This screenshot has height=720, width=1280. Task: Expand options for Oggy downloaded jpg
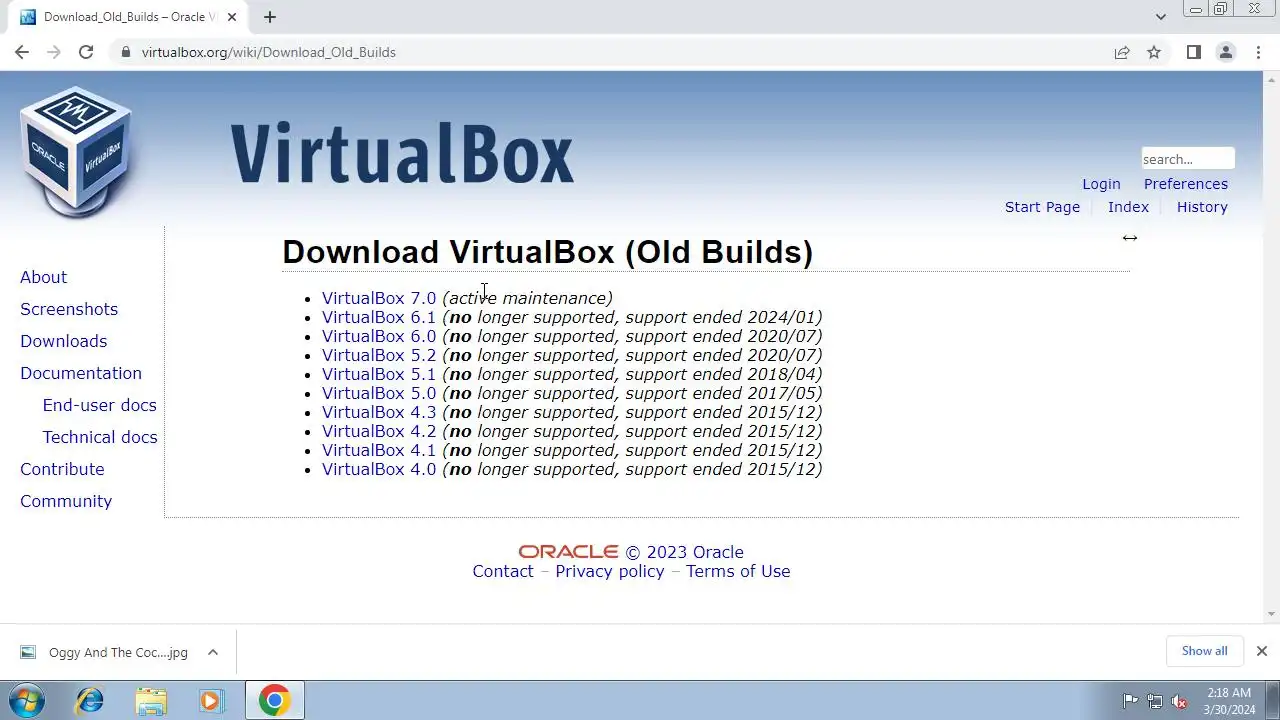[212, 652]
